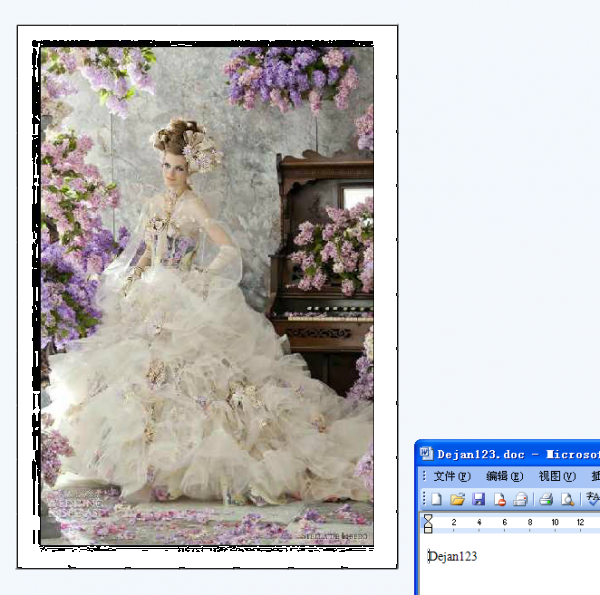
Task: Click the Permission restricted document icon
Action: [499, 499]
